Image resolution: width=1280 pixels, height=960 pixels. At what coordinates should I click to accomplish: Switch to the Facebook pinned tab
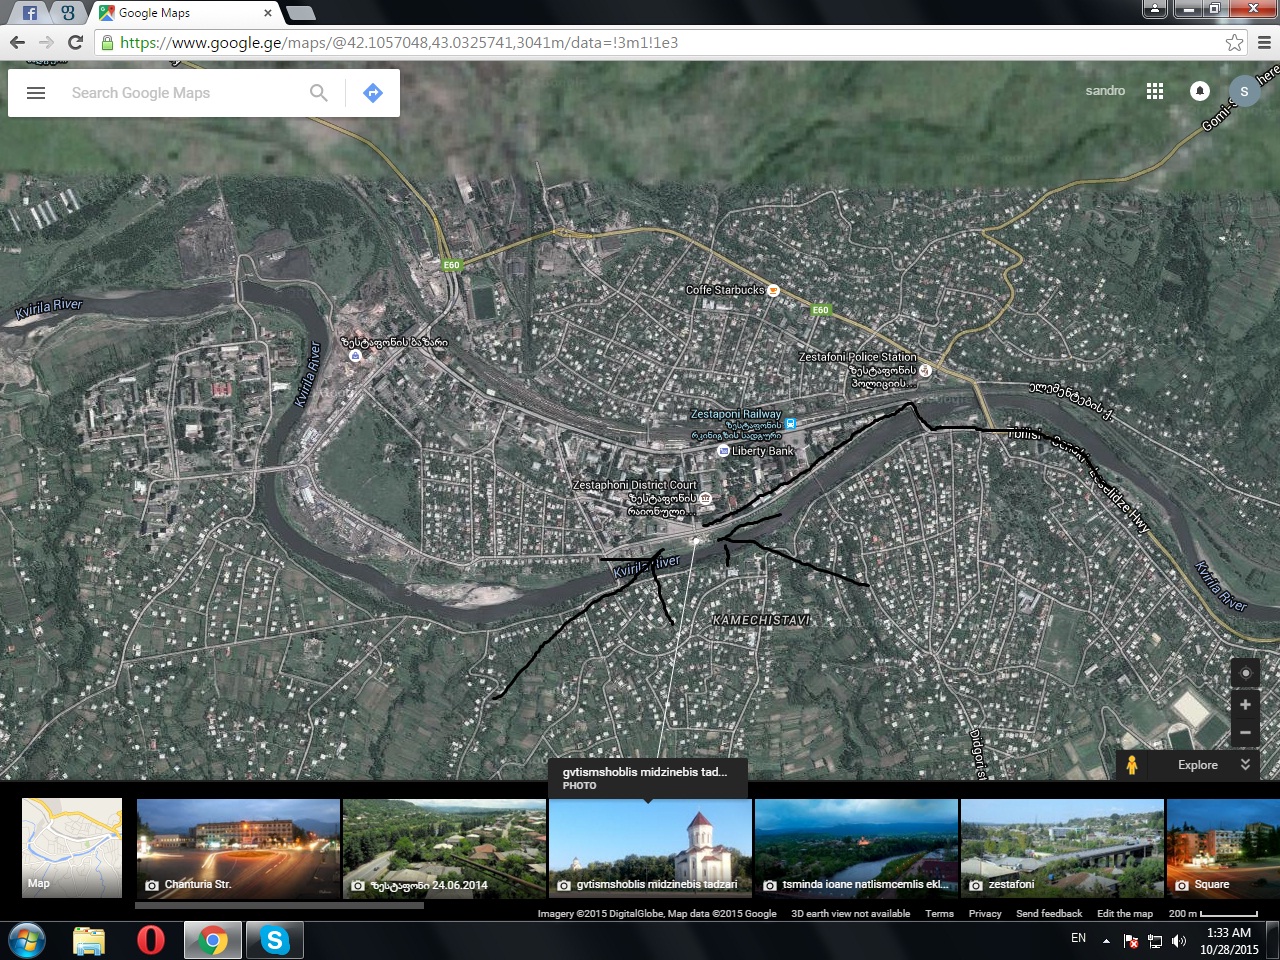click(30, 13)
